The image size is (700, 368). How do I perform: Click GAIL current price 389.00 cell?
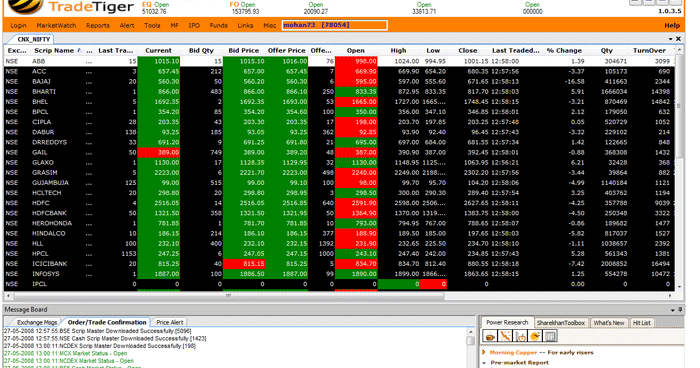click(x=159, y=152)
